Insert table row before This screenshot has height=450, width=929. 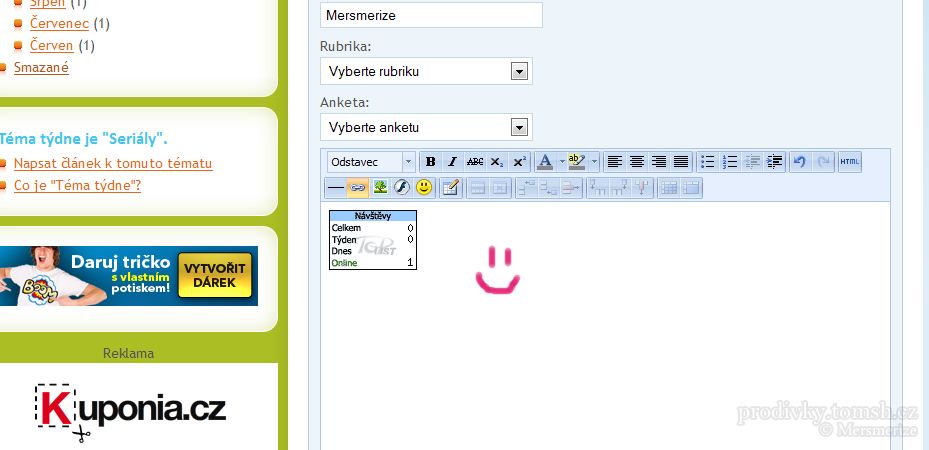click(526, 188)
